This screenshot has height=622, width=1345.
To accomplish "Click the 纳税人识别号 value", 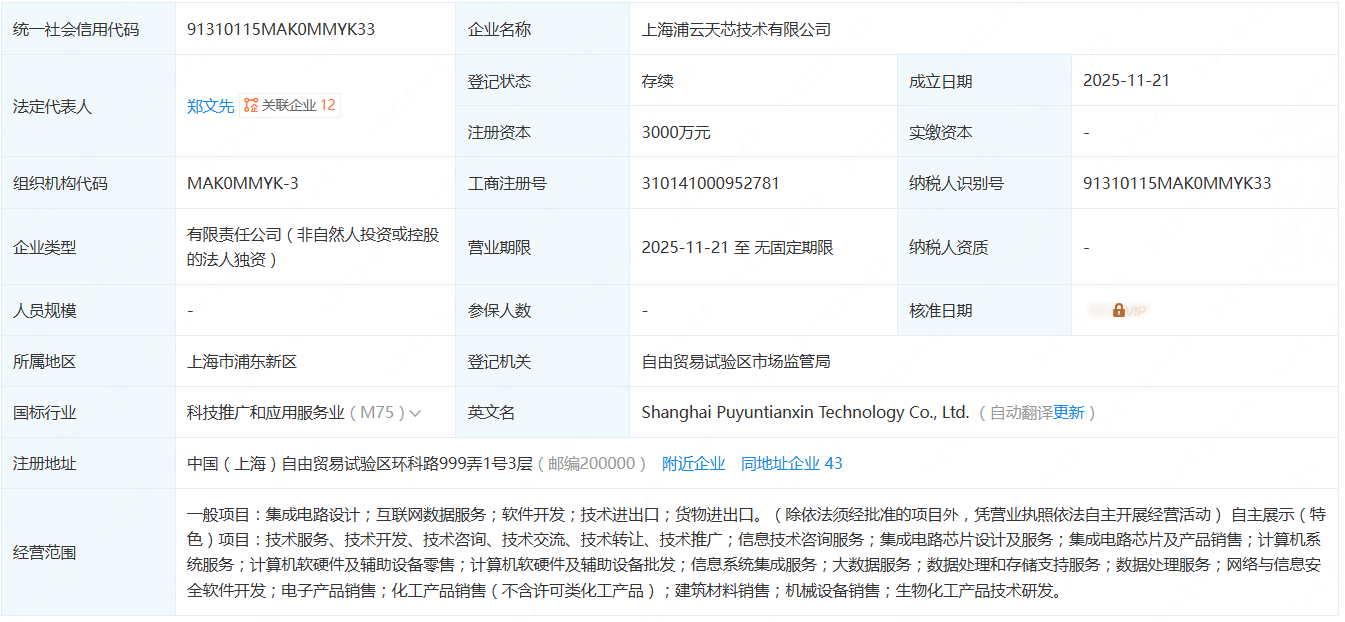I will 1177,183.
